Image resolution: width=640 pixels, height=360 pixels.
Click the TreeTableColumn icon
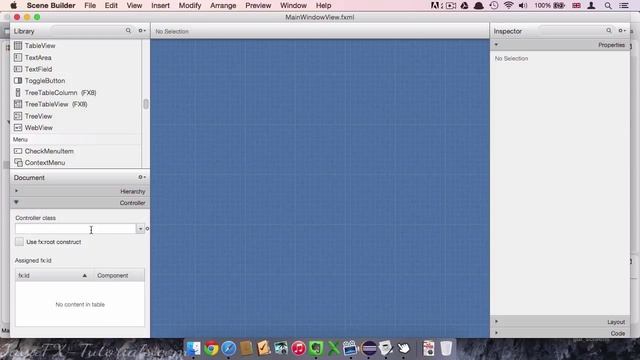click(18, 93)
